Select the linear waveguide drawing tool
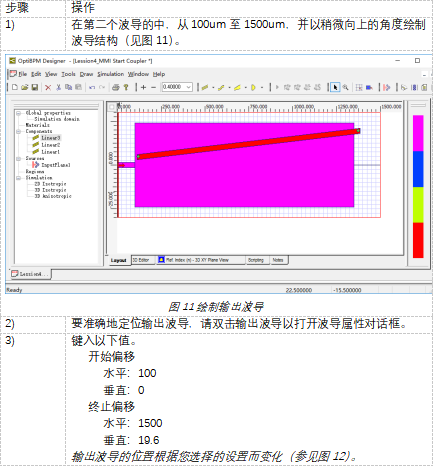Image resolution: width=435 pixels, height=467 pixels. point(205,87)
